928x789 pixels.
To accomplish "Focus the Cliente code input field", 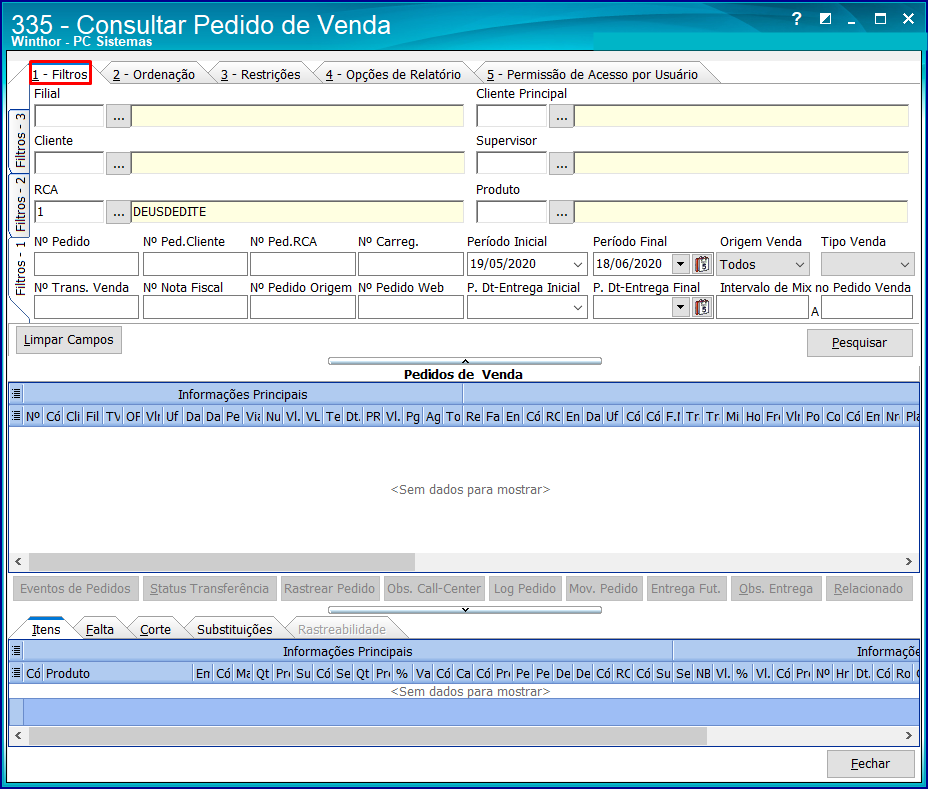I will click(69, 163).
